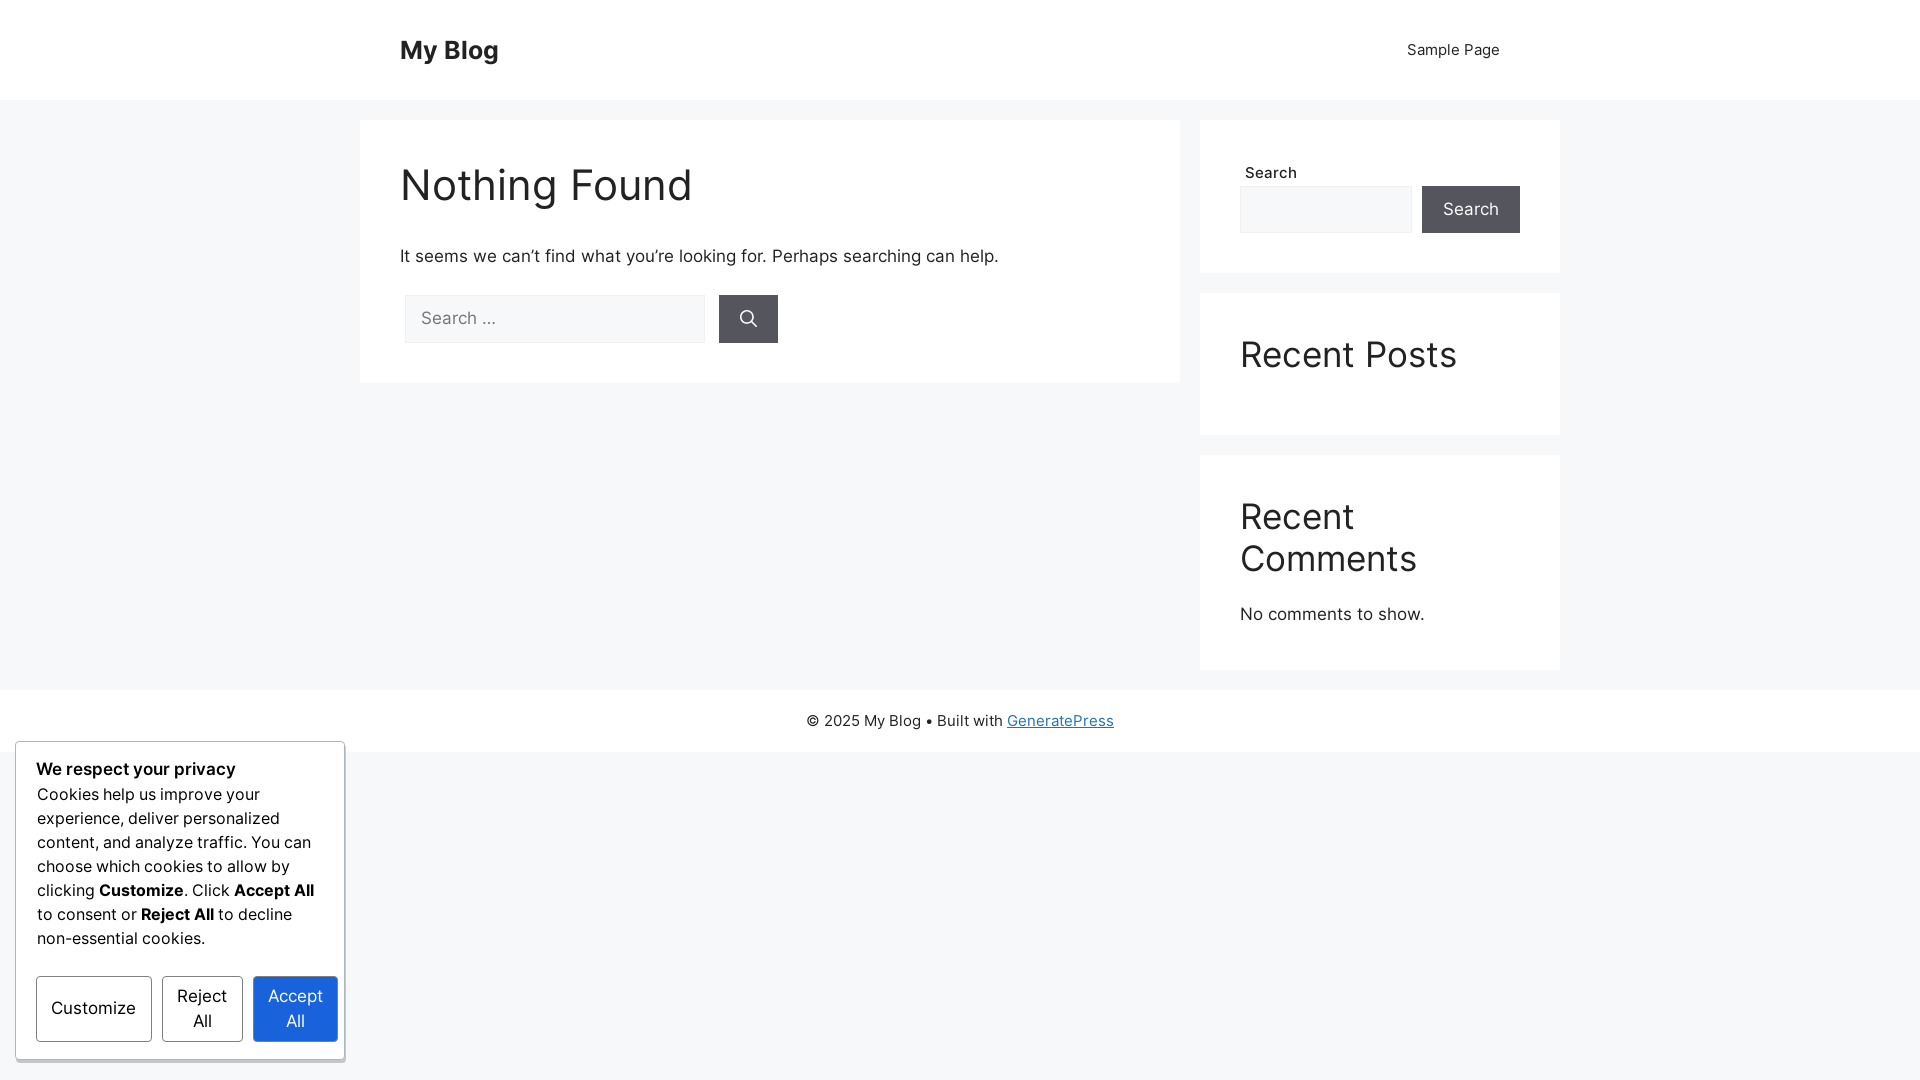Focus the 'Search …' field under Nothing Found
Viewport: 1920px width, 1080px height.
pyautogui.click(x=555, y=319)
